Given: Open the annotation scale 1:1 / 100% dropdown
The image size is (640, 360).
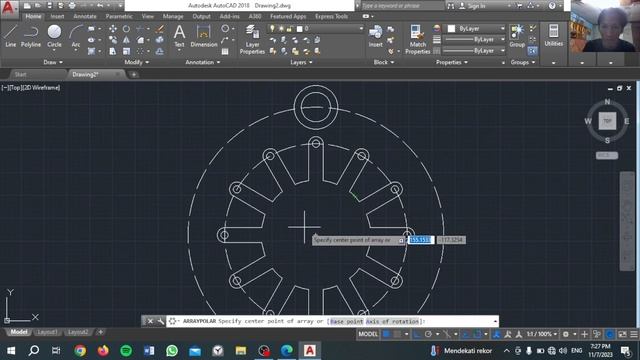Looking at the screenshot, I should 542,334.
